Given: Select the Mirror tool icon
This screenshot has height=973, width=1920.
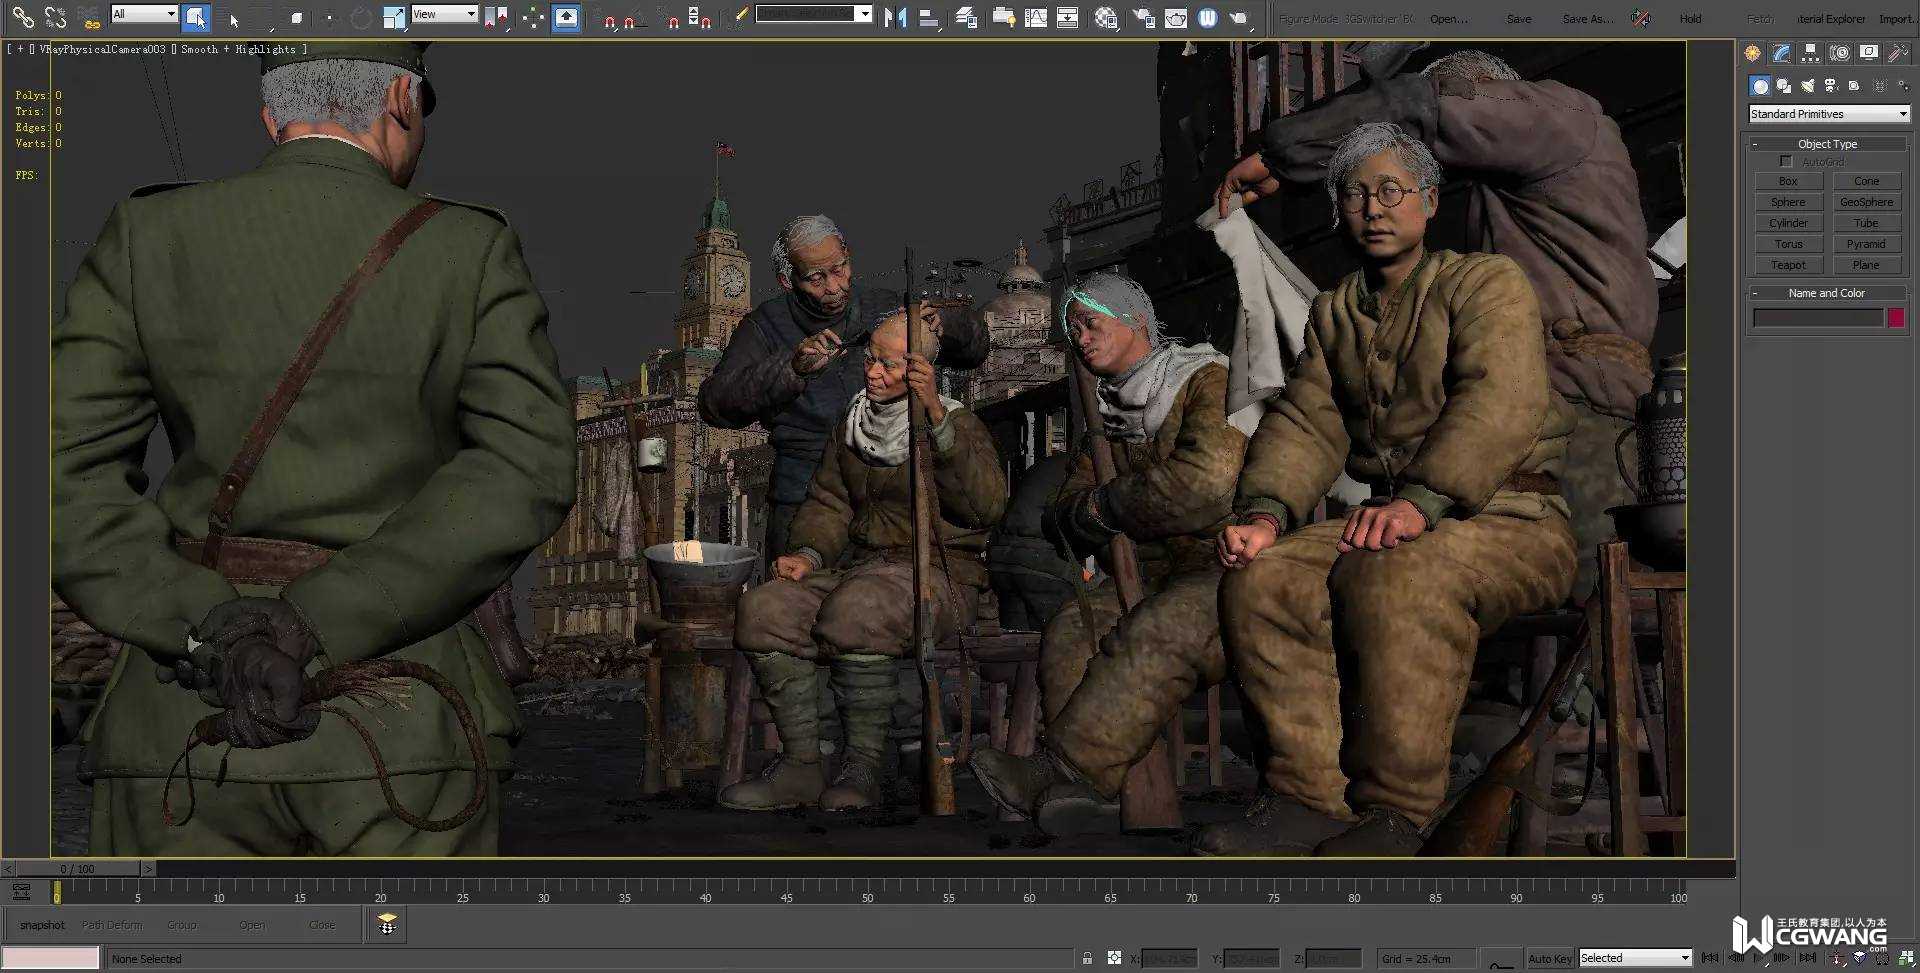Looking at the screenshot, I should click(x=895, y=17).
